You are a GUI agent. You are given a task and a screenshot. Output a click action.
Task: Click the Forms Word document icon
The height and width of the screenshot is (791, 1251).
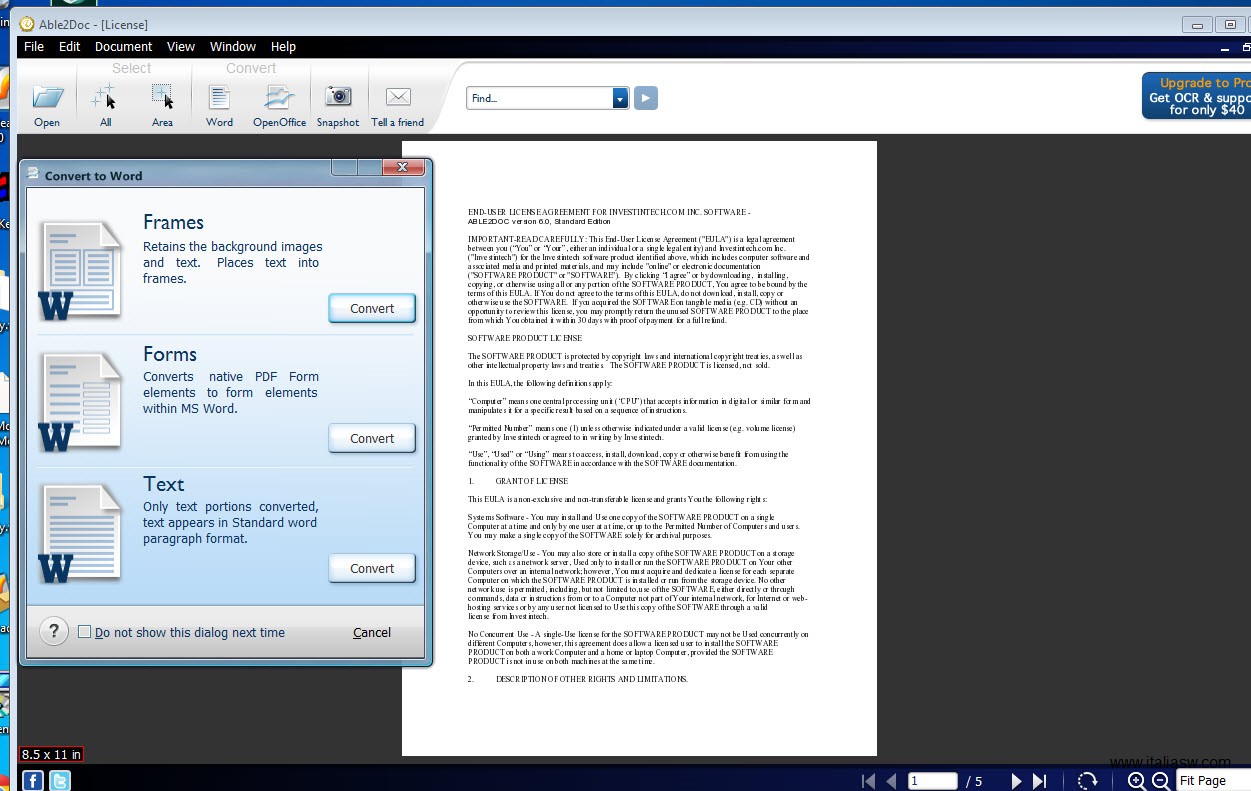81,401
